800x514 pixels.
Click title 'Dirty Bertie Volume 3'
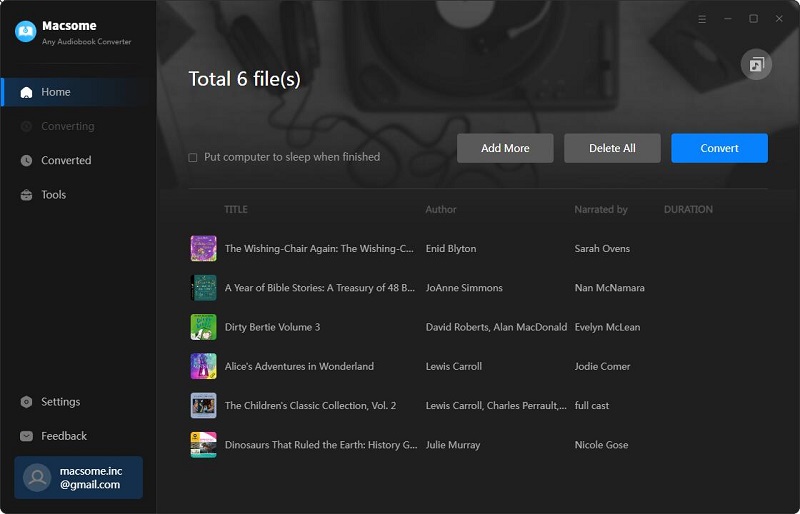272,327
